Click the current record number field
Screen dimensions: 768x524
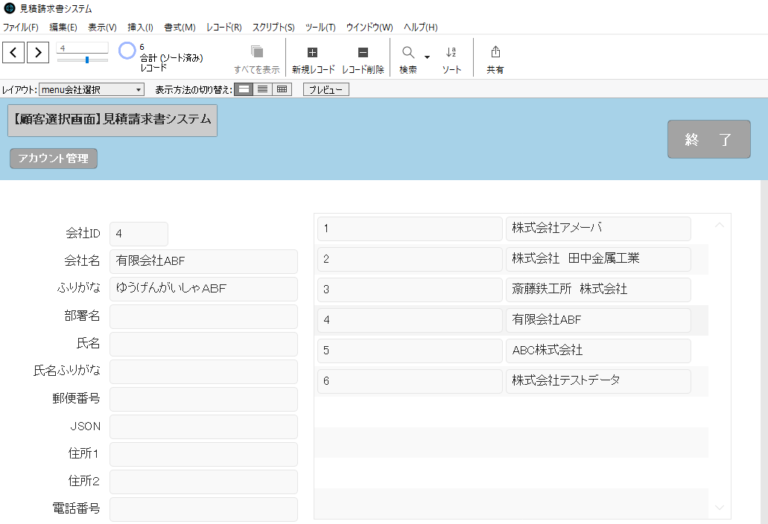click(82, 48)
